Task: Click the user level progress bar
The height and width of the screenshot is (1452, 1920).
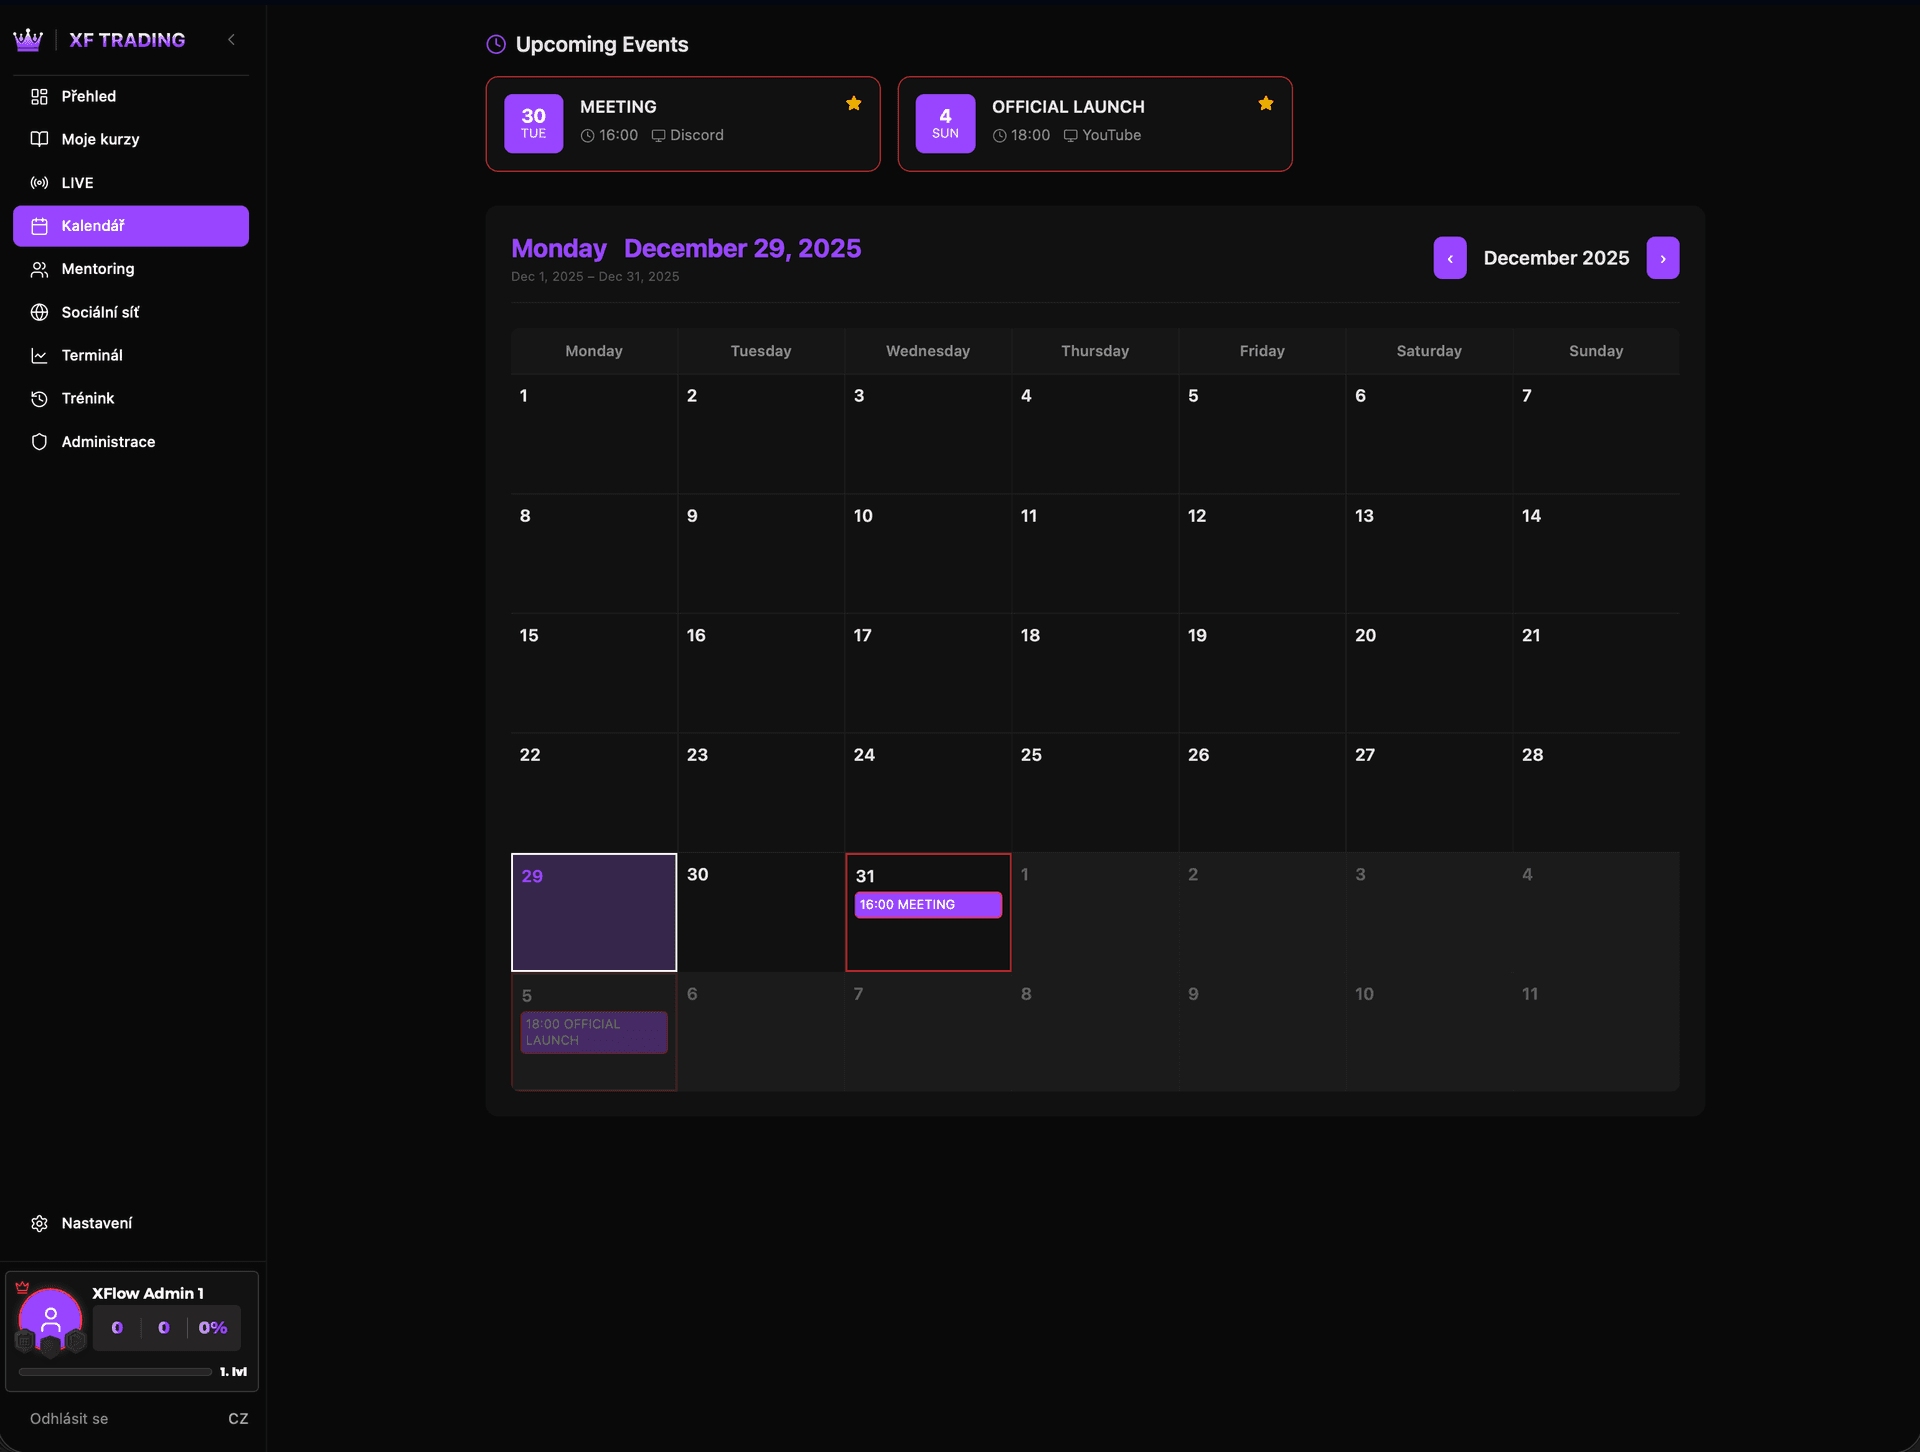Action: click(115, 1372)
